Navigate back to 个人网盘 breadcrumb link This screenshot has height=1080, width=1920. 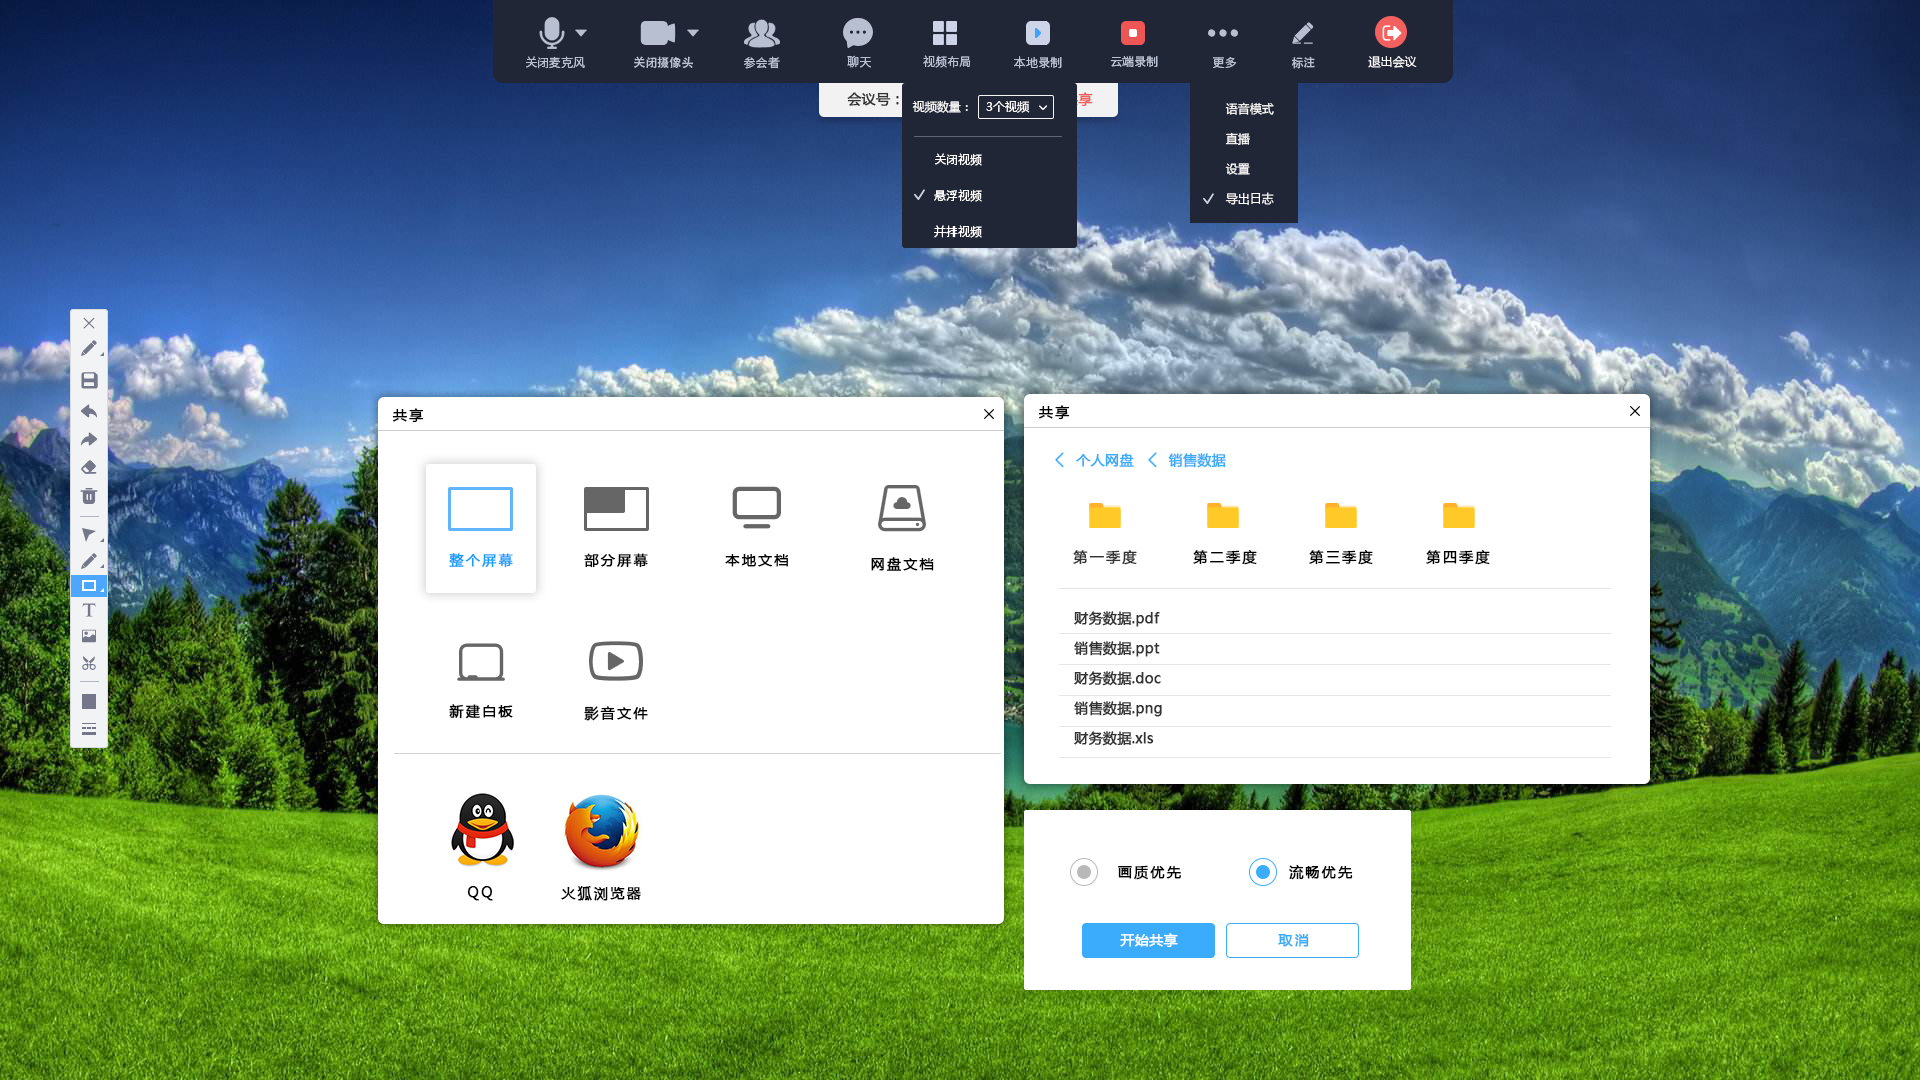click(1104, 460)
